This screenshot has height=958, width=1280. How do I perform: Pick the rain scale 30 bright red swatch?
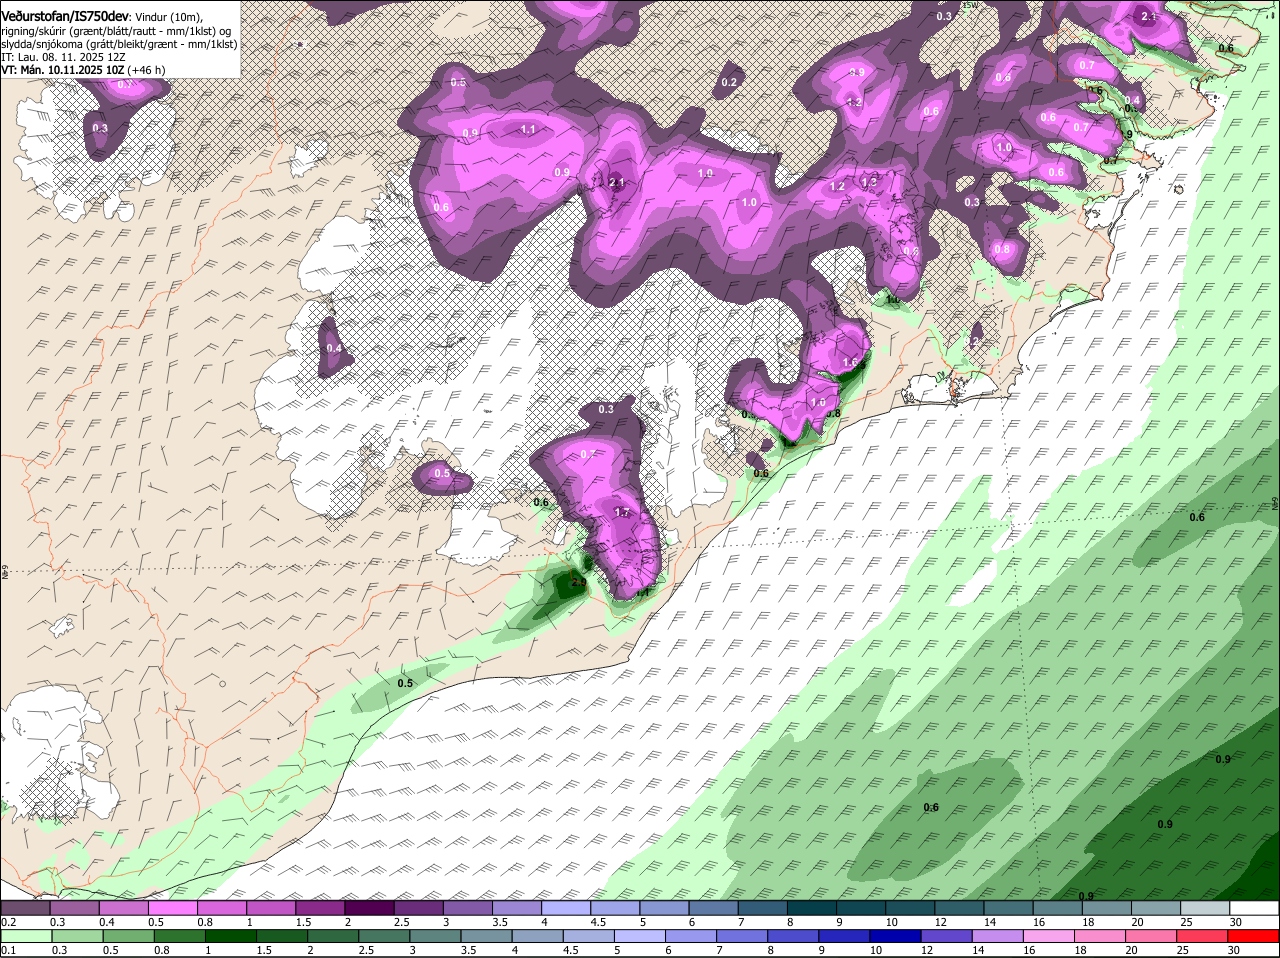(x=1254, y=936)
